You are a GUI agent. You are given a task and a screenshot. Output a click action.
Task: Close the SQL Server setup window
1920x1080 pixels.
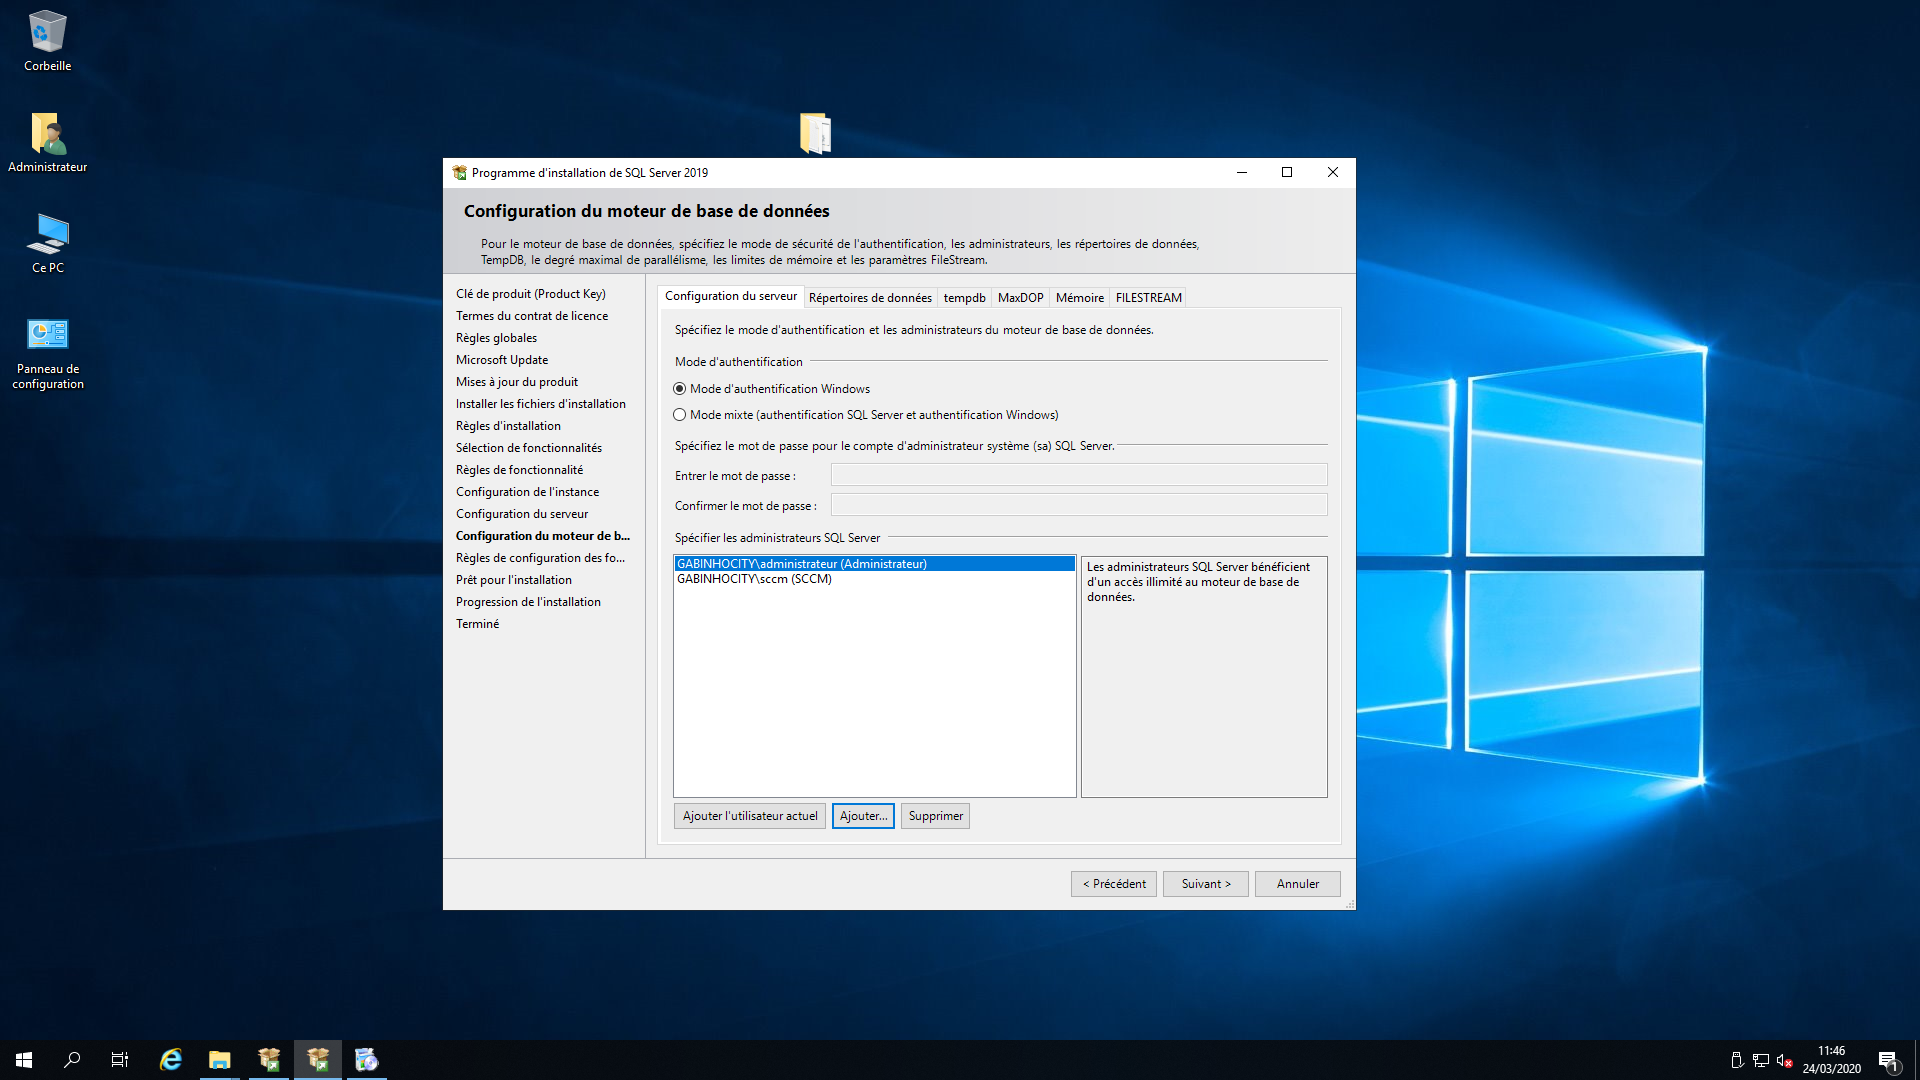coord(1333,173)
